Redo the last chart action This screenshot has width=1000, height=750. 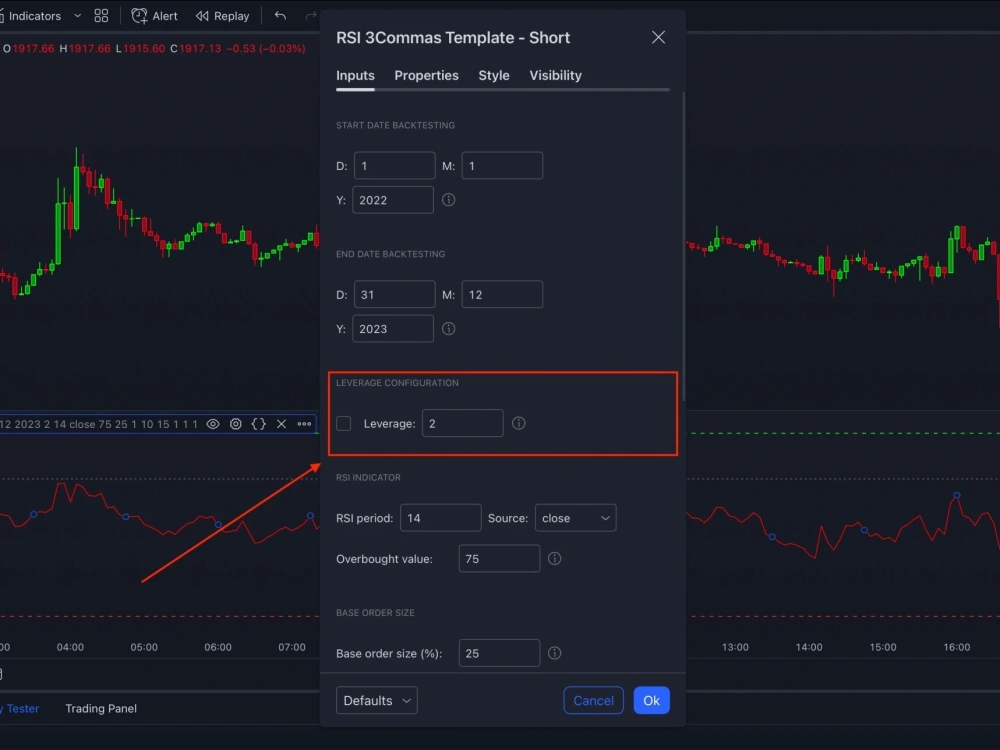(x=311, y=16)
